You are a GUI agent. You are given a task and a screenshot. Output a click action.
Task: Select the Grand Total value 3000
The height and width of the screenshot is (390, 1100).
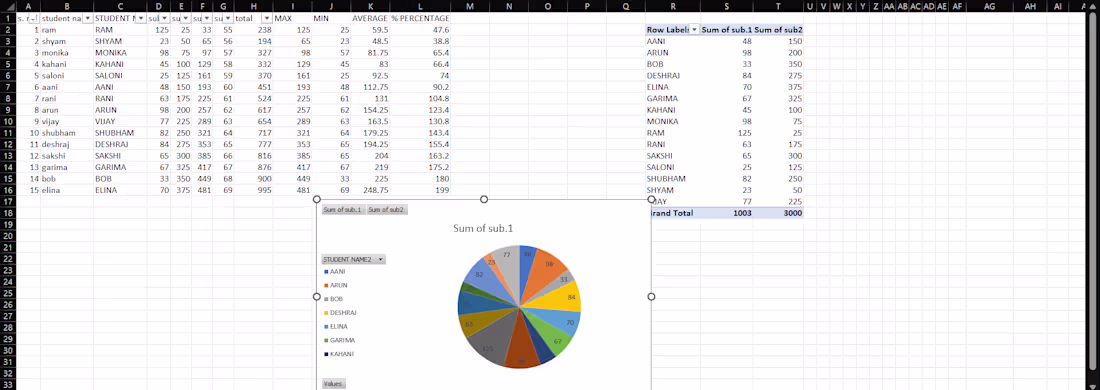click(778, 213)
